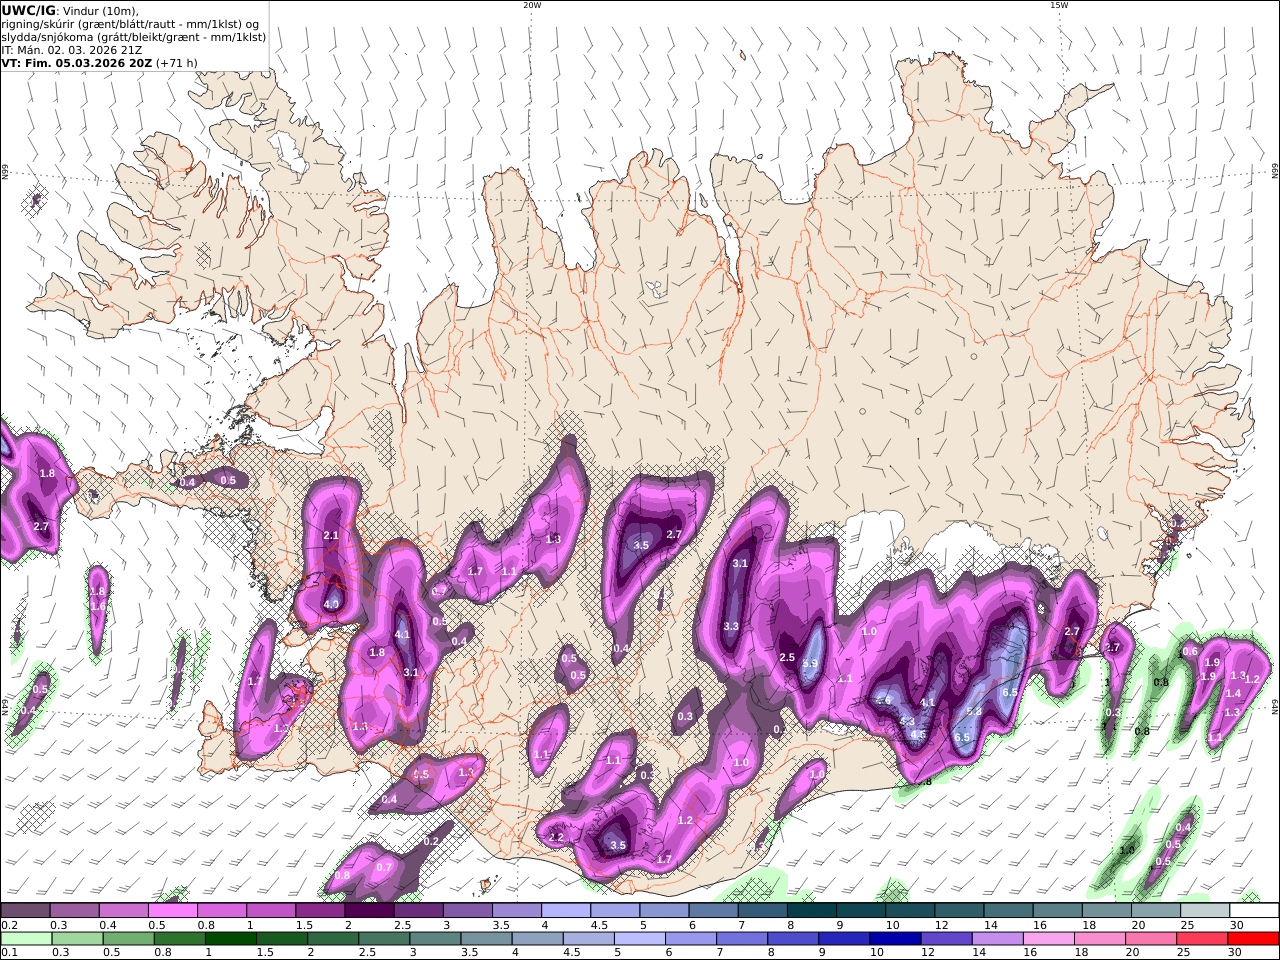Select snow legend swatch between 12 and 14

[958, 910]
